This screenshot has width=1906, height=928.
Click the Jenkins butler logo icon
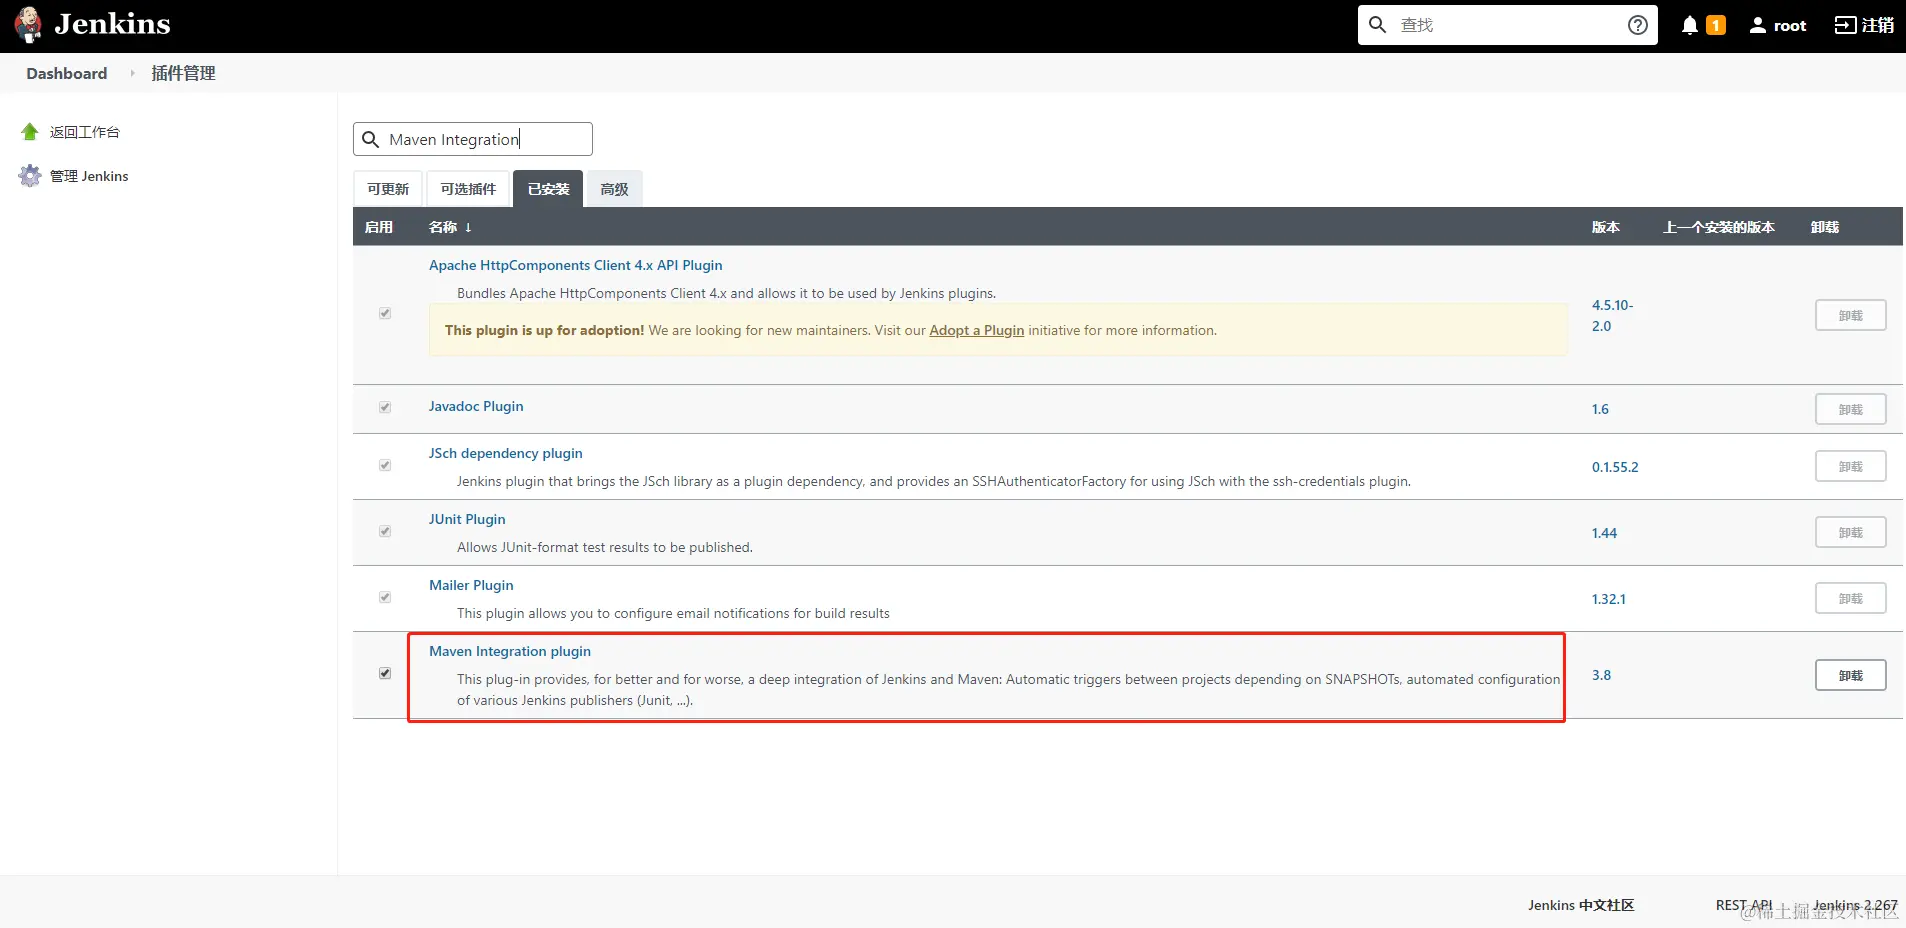tap(28, 25)
